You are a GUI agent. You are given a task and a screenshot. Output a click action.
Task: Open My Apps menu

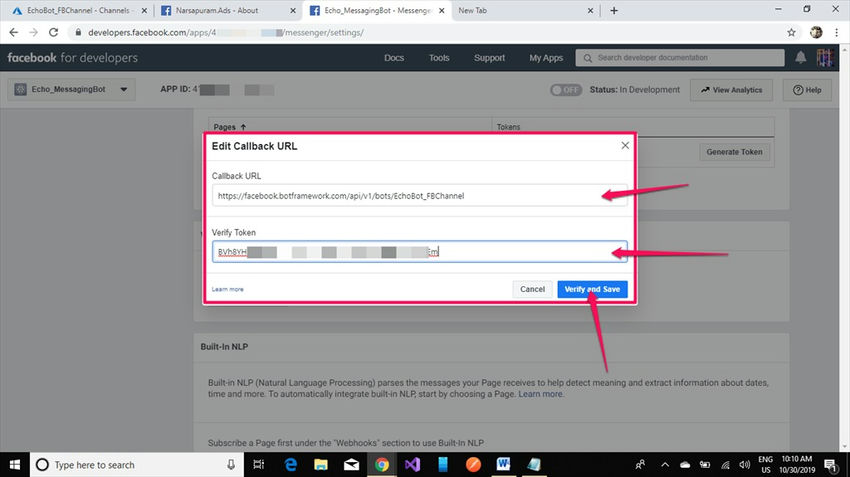click(x=546, y=57)
